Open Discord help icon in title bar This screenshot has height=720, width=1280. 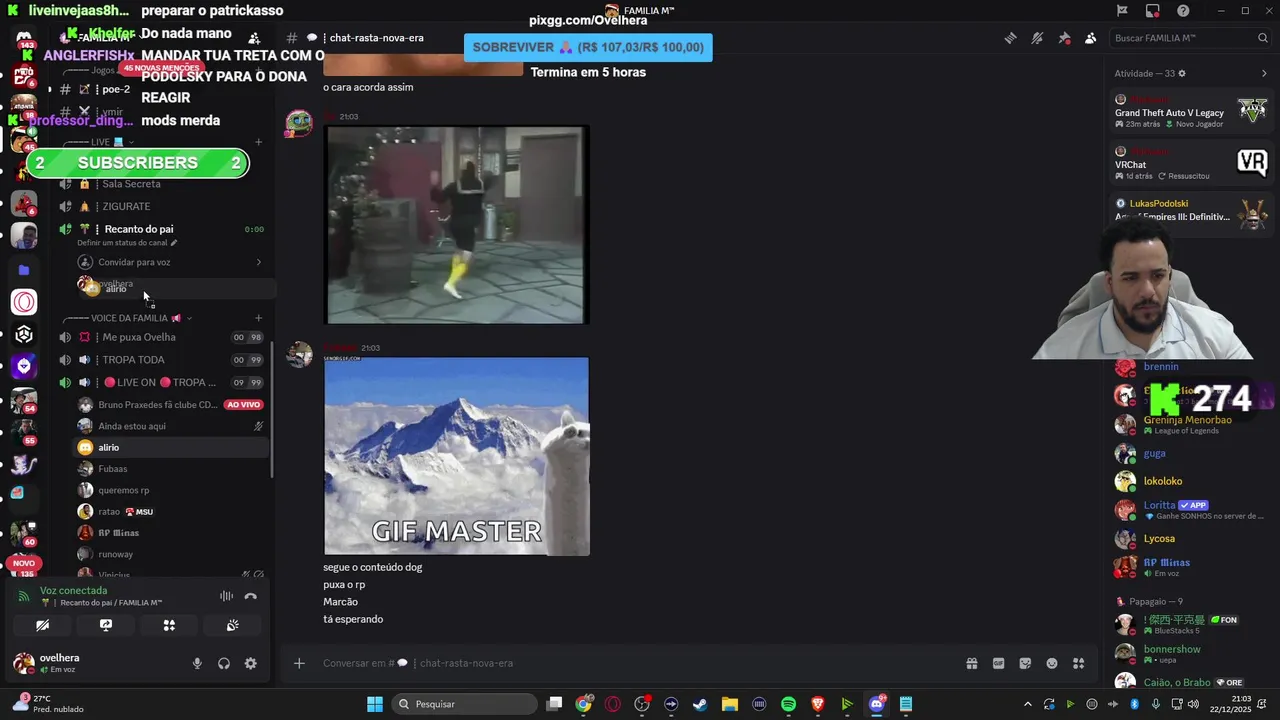coord(1183,11)
